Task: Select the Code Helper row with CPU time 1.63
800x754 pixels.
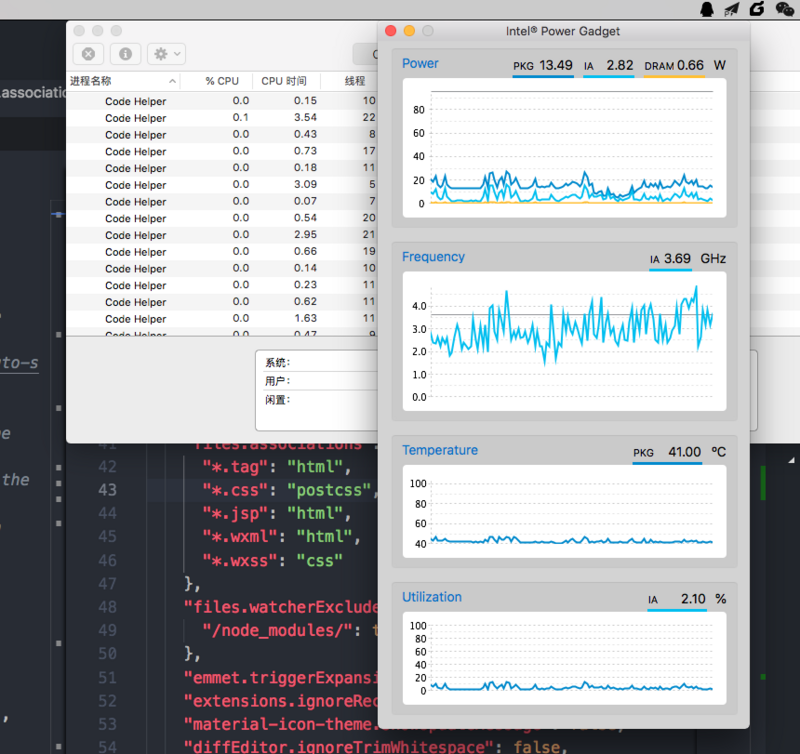Action: pos(222,319)
